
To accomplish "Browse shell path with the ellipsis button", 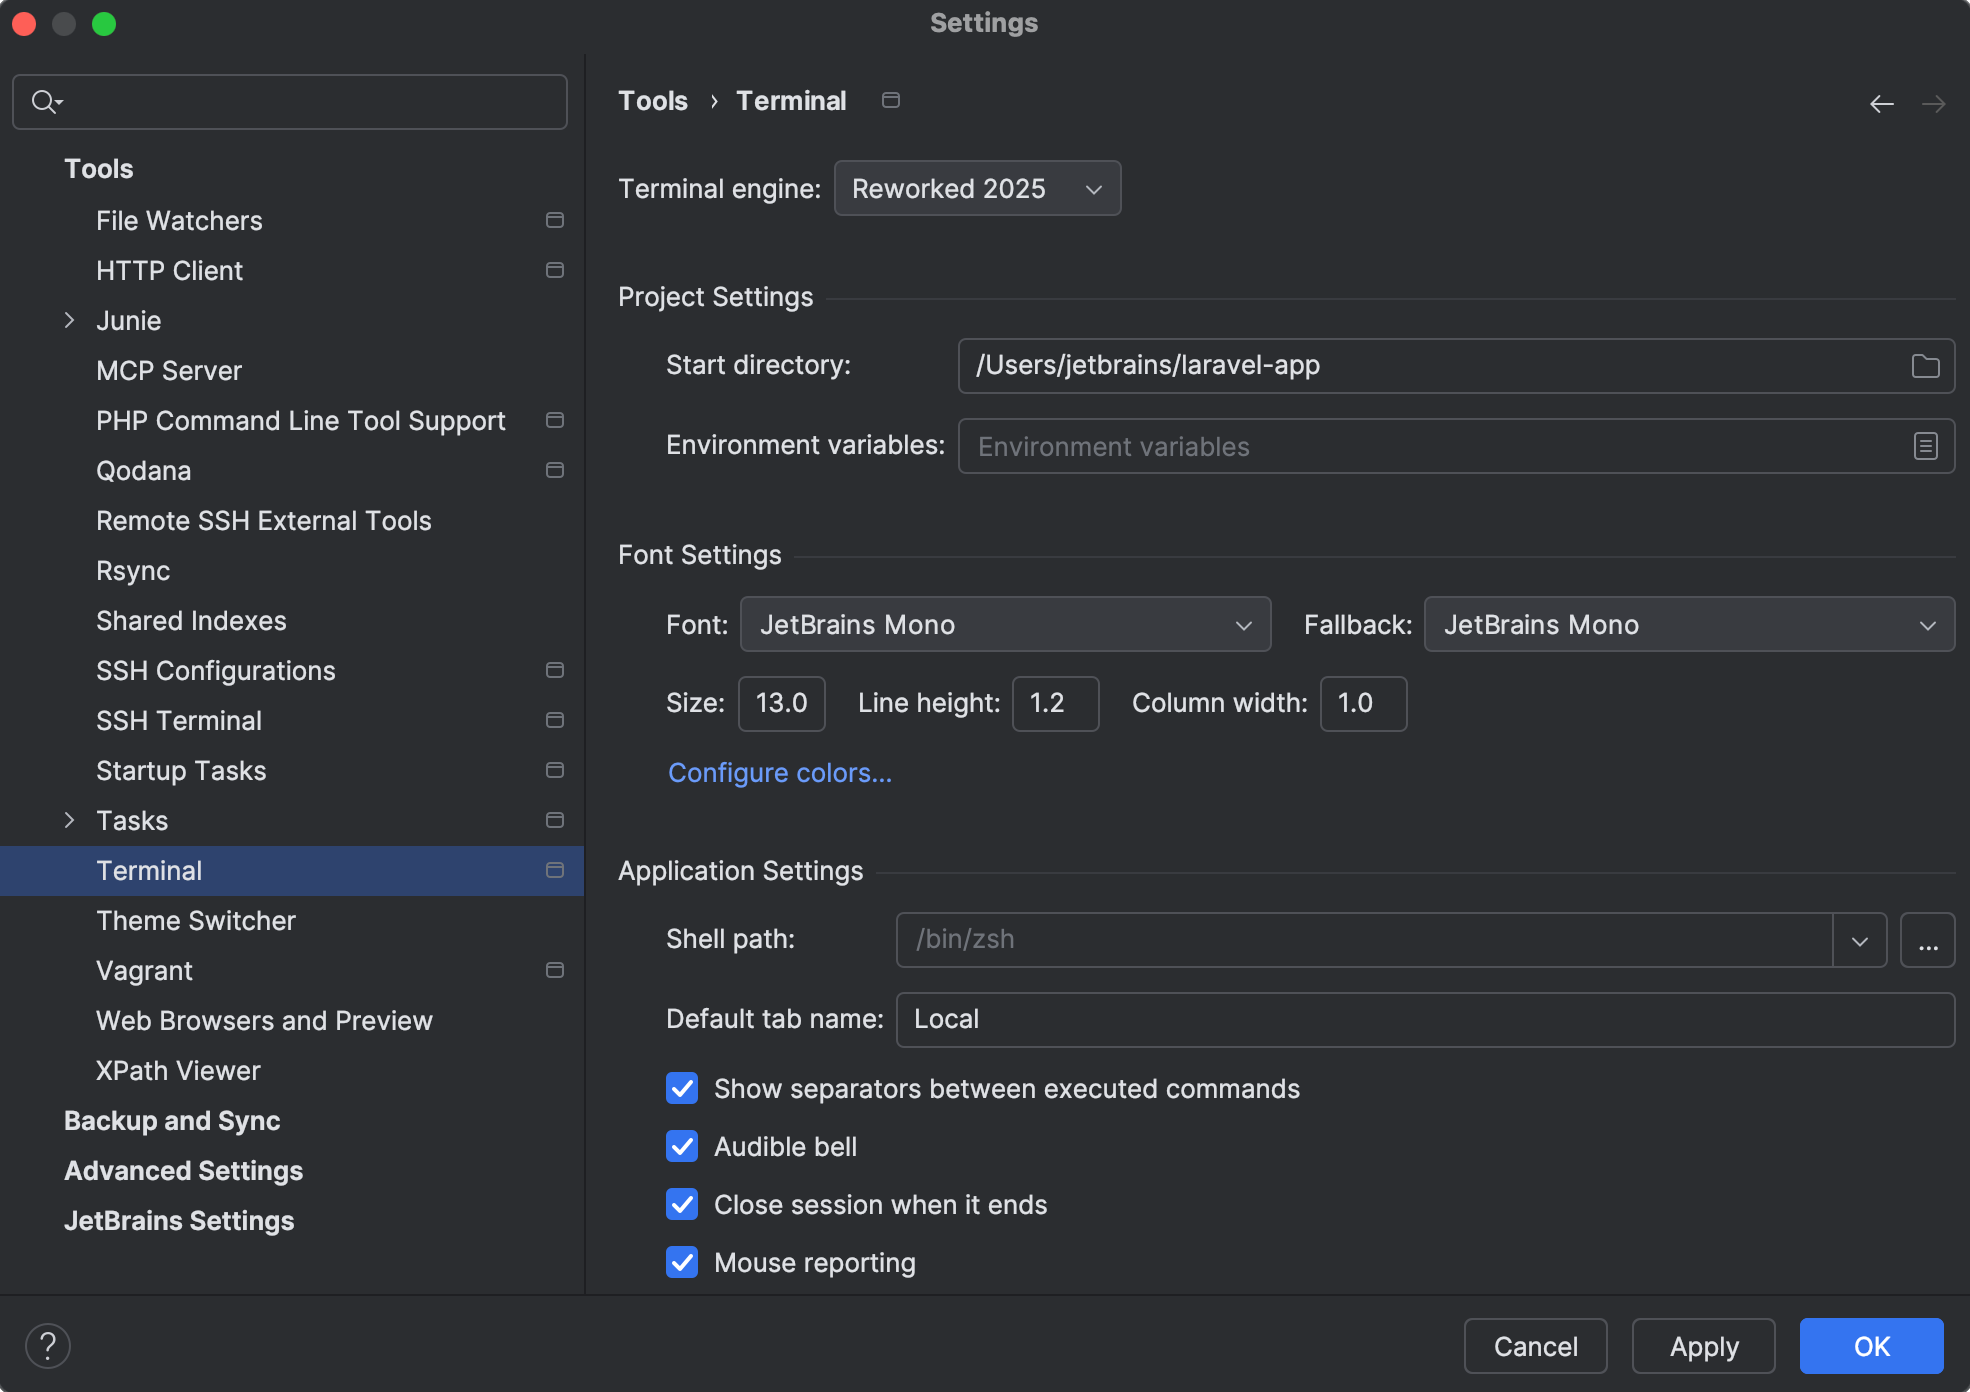I will (1928, 940).
